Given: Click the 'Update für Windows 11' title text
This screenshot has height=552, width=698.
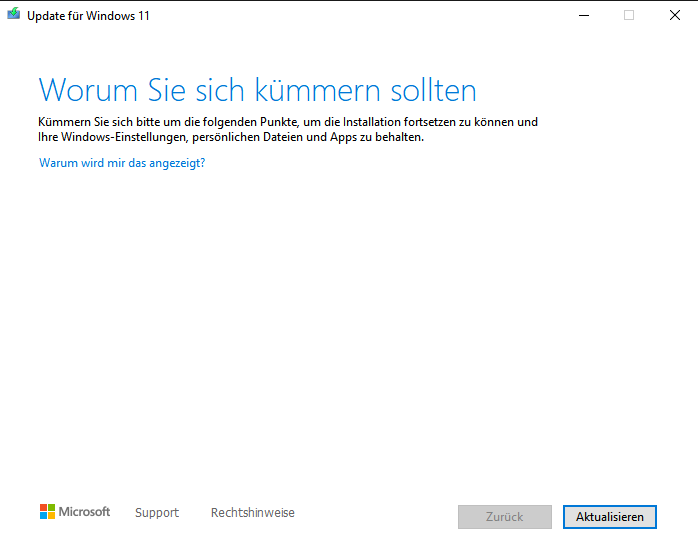Looking at the screenshot, I should point(88,16).
